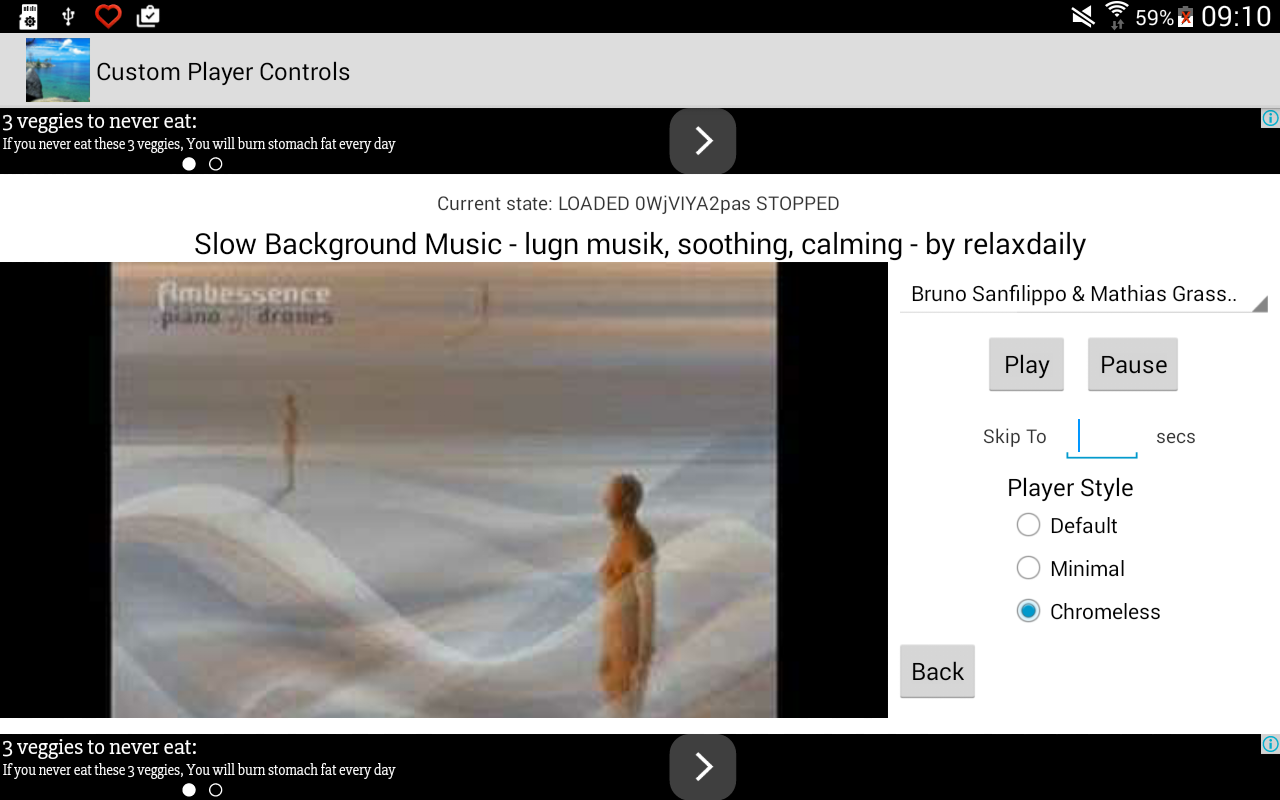Tap the red heart notification icon
Image resolution: width=1280 pixels, height=800 pixels.
pos(108,16)
